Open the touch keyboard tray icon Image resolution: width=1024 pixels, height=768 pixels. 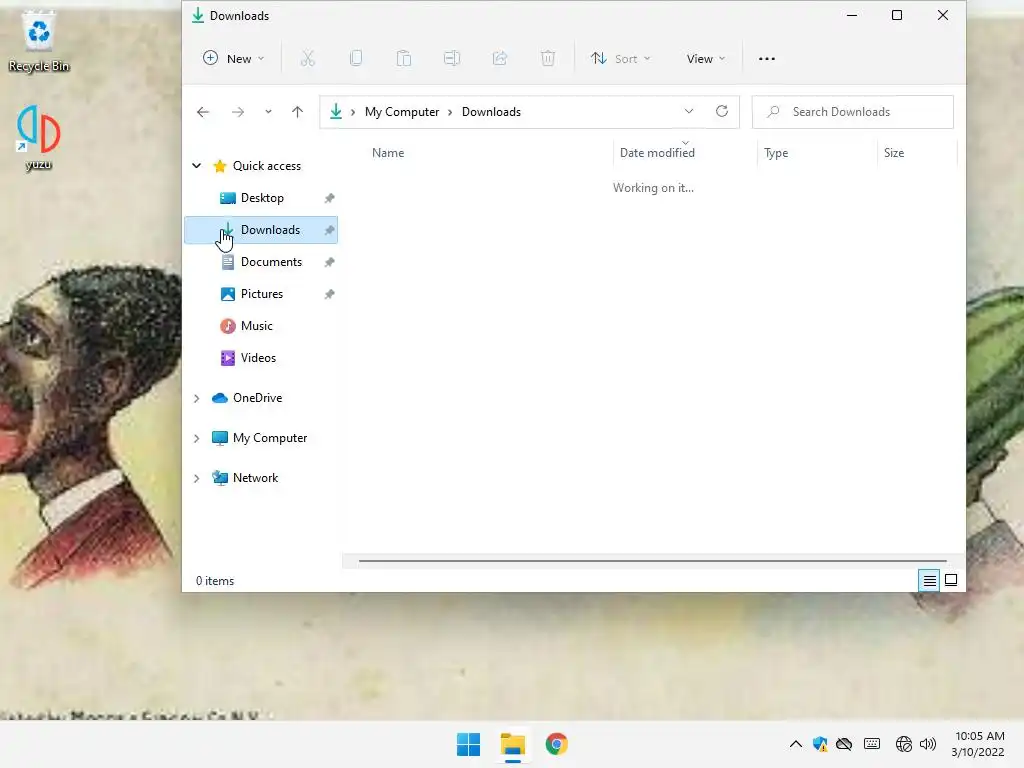click(x=872, y=744)
